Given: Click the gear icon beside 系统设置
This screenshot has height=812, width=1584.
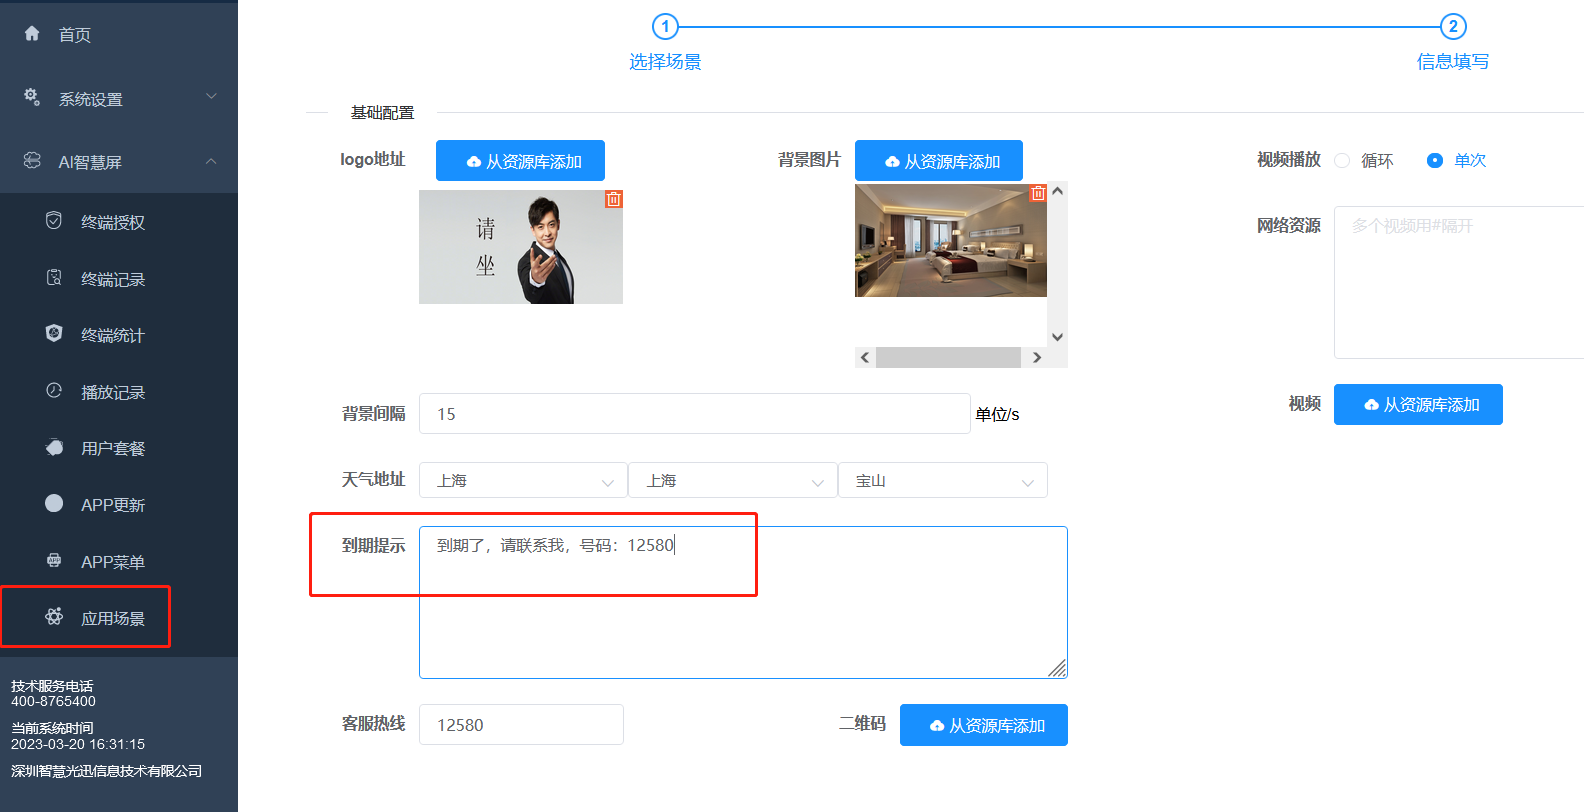Looking at the screenshot, I should [x=32, y=97].
